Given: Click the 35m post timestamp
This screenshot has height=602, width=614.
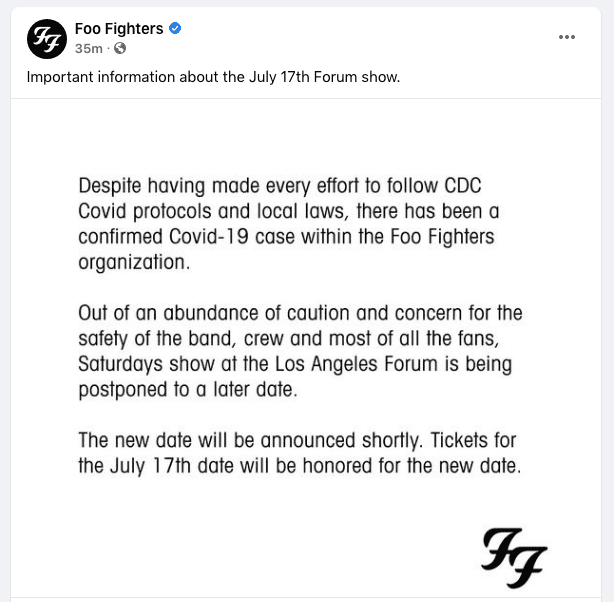Looking at the screenshot, I should click(x=88, y=48).
